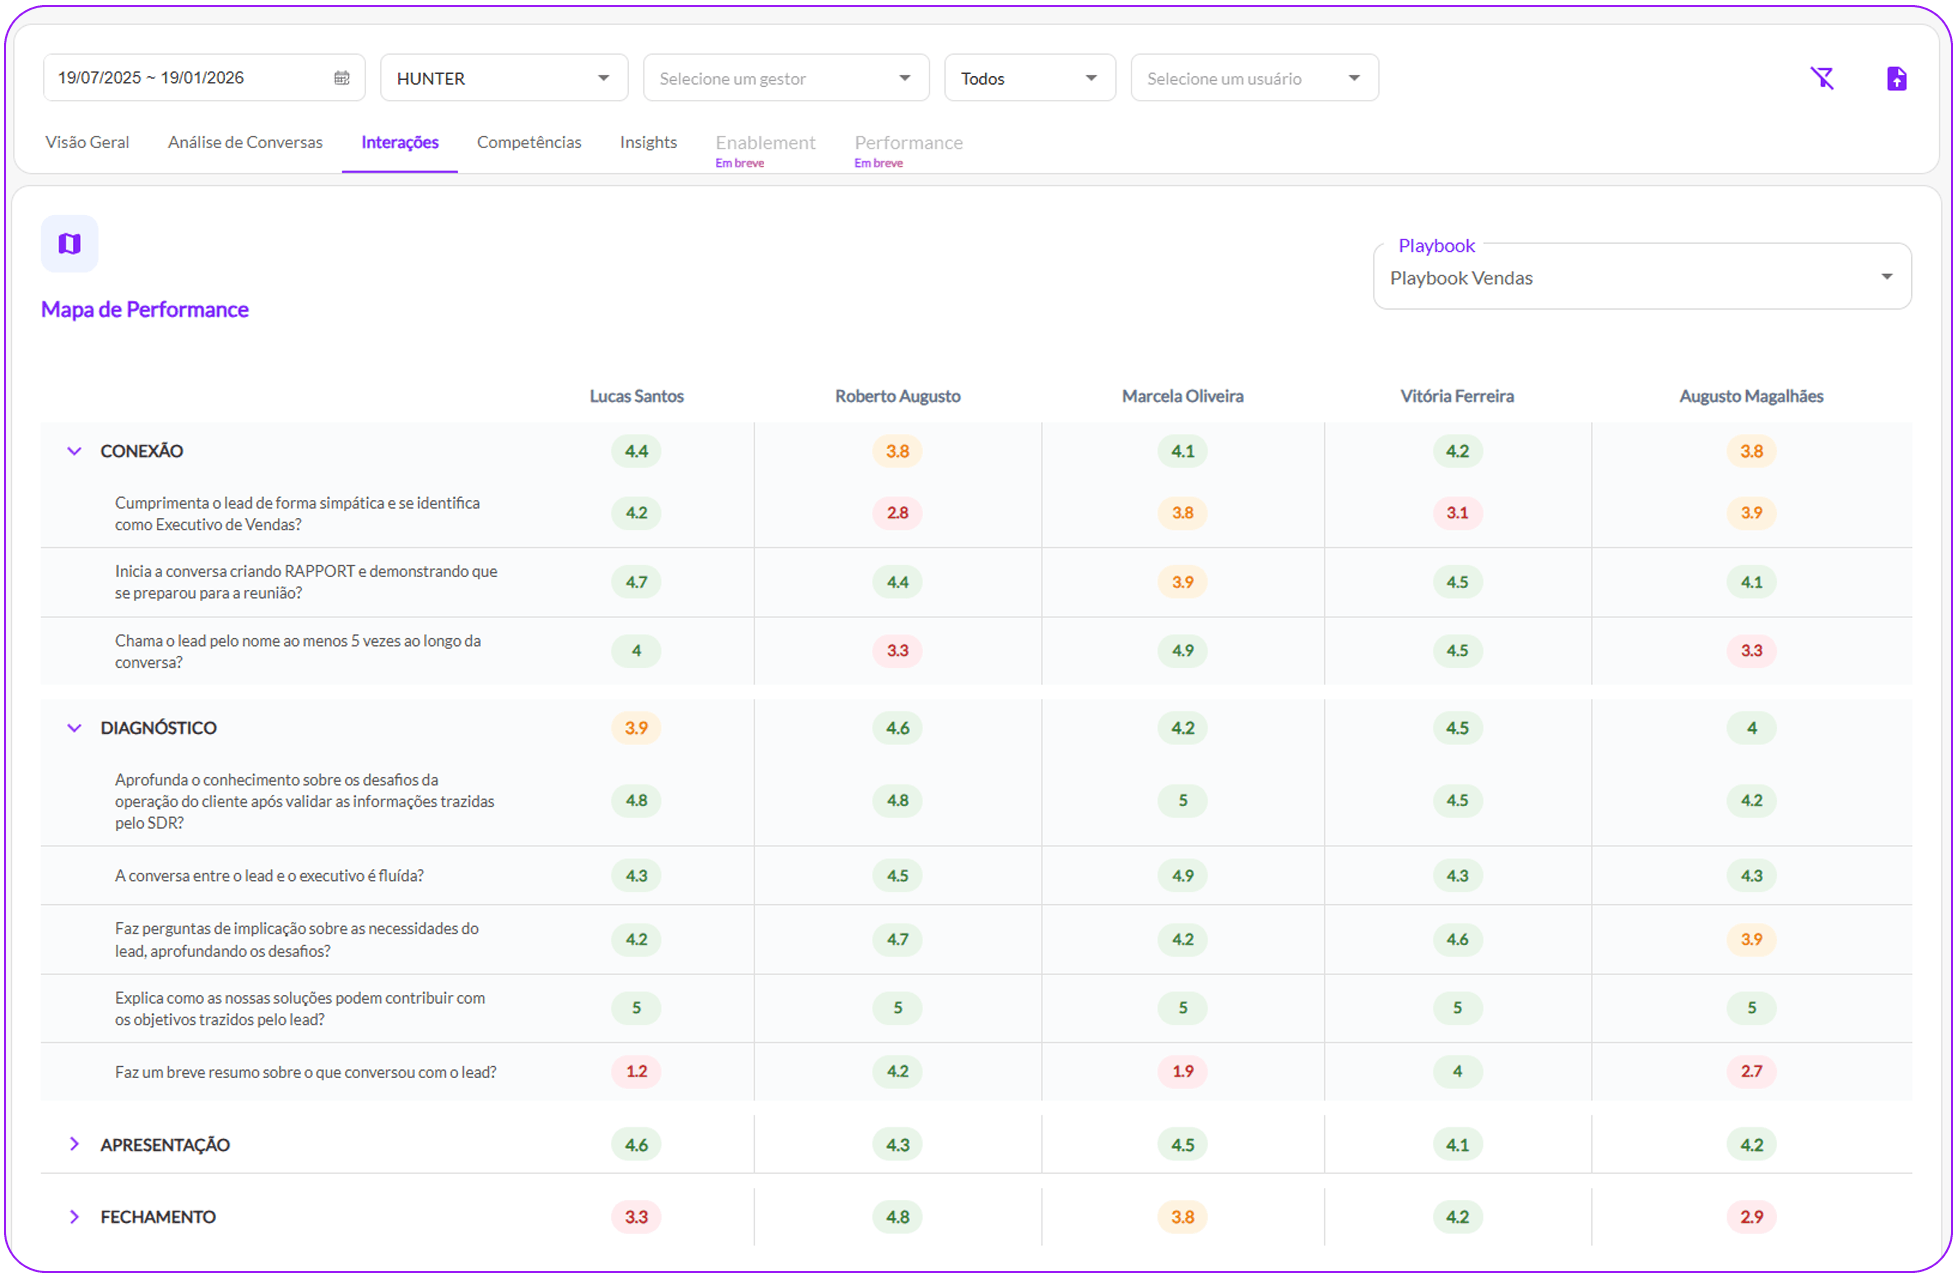Collapse the DIAGNÓSTICO section chevron
This screenshot has height=1277, width=1957.
pos(74,728)
